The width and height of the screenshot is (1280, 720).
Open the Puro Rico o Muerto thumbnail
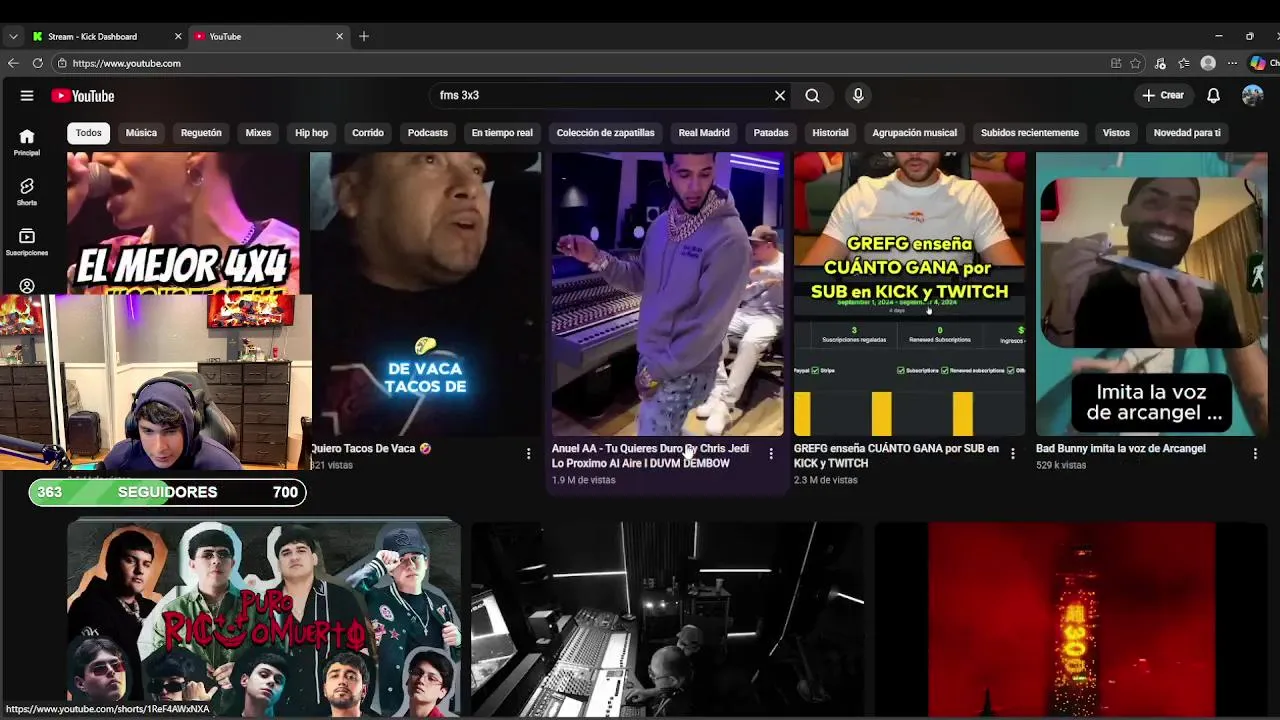point(264,619)
